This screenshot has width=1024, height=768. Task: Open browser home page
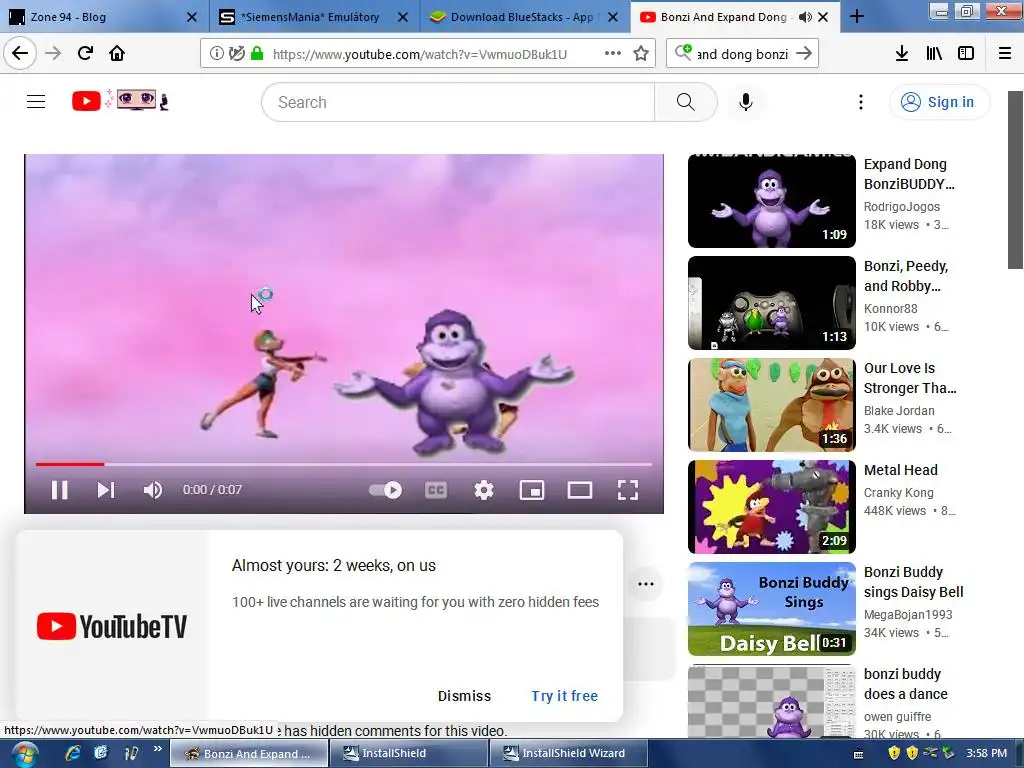pos(117,54)
